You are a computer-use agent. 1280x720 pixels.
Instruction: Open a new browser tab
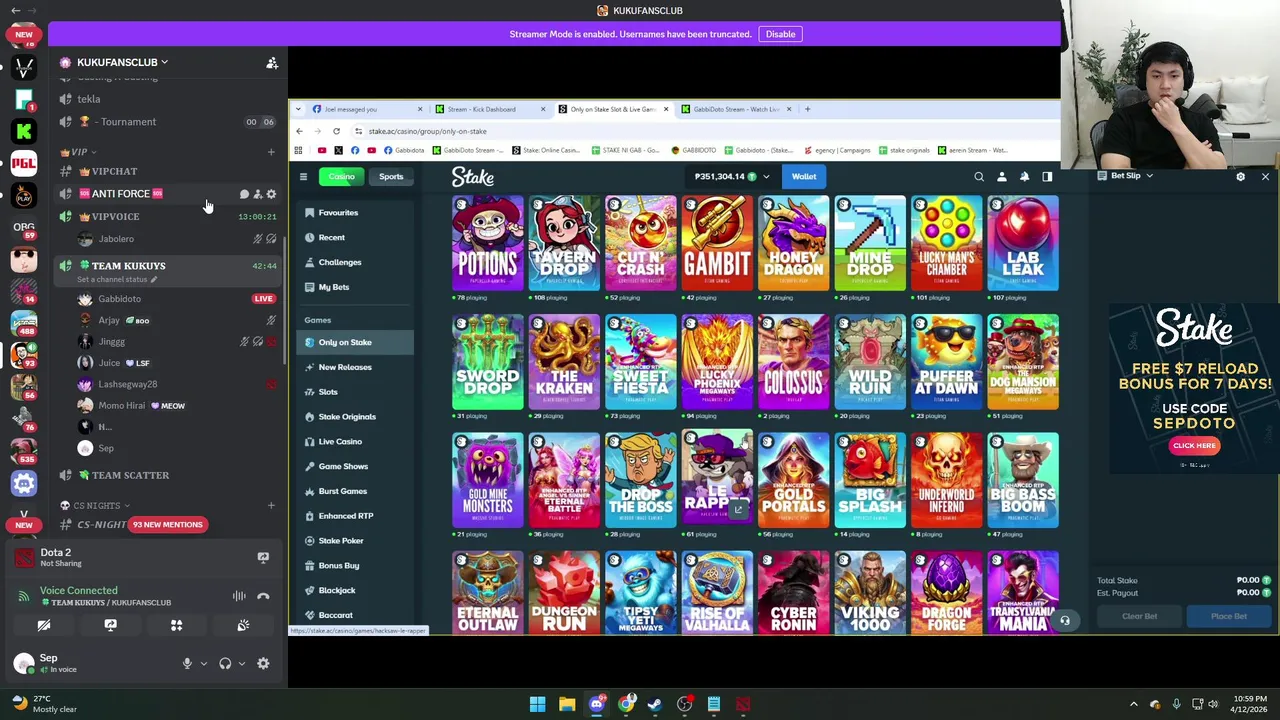coord(808,109)
